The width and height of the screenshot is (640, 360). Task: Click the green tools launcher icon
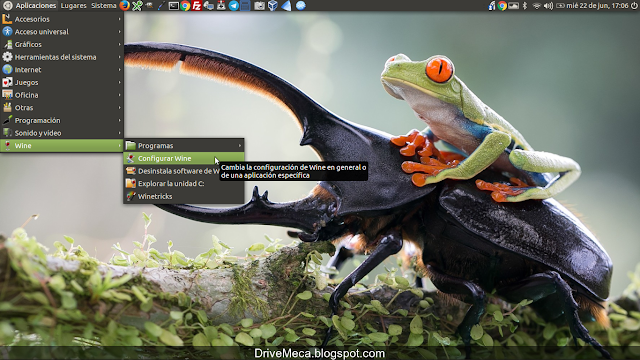pyautogui.click(x=137, y=6)
